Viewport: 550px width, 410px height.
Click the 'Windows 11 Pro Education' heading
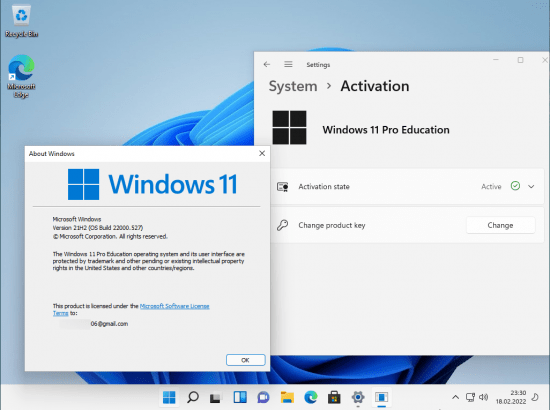click(386, 130)
